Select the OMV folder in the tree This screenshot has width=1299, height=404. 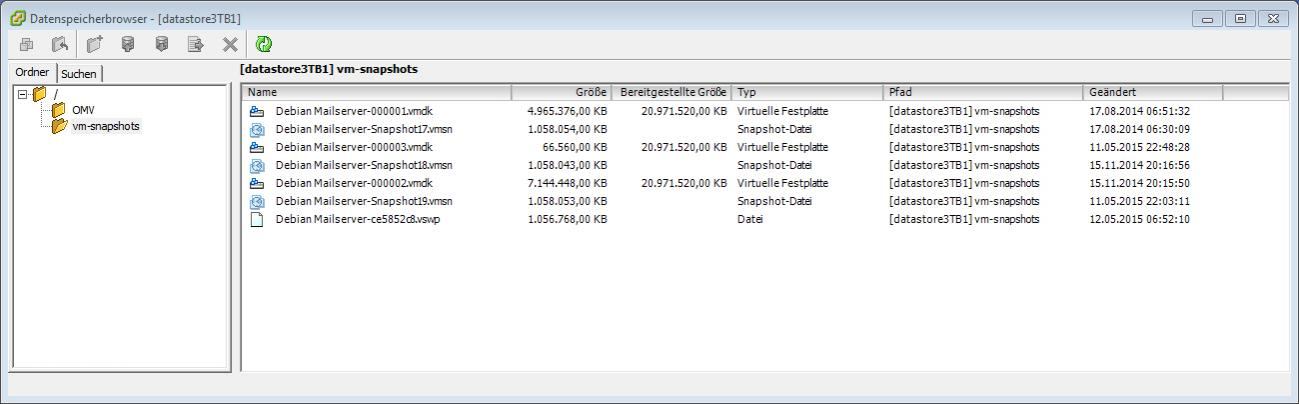coord(83,110)
